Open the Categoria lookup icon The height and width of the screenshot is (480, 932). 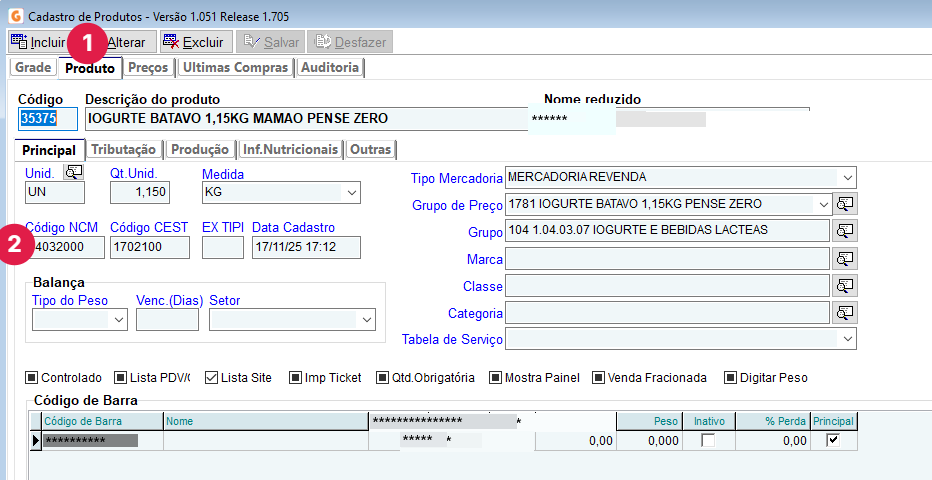845,312
